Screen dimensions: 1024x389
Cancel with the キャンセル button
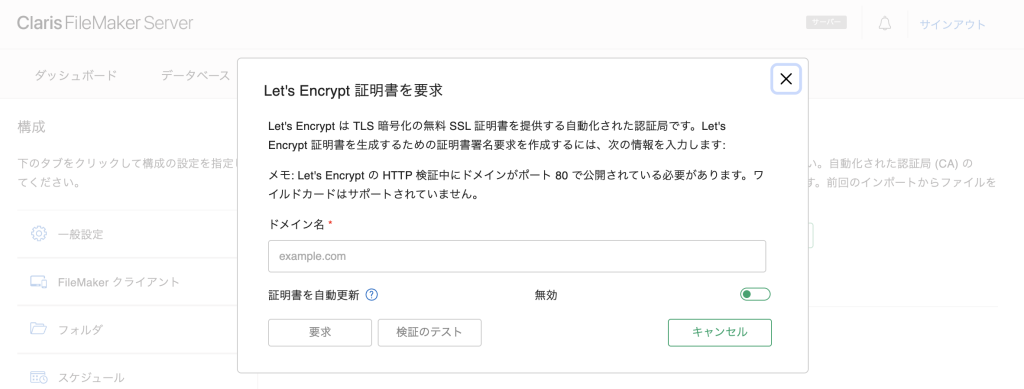720,332
